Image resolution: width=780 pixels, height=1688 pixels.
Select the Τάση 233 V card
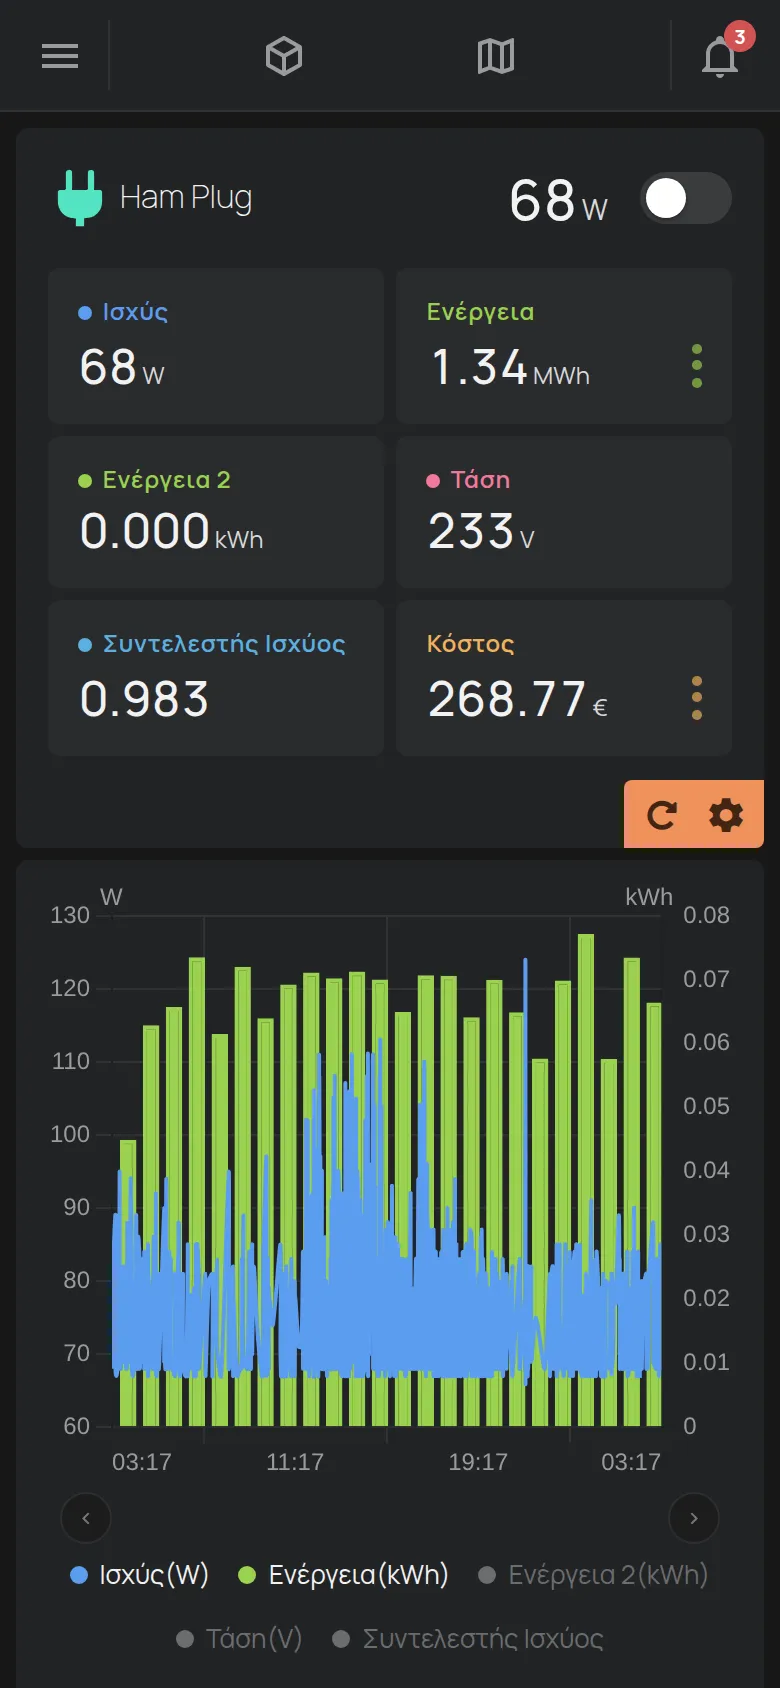point(564,512)
